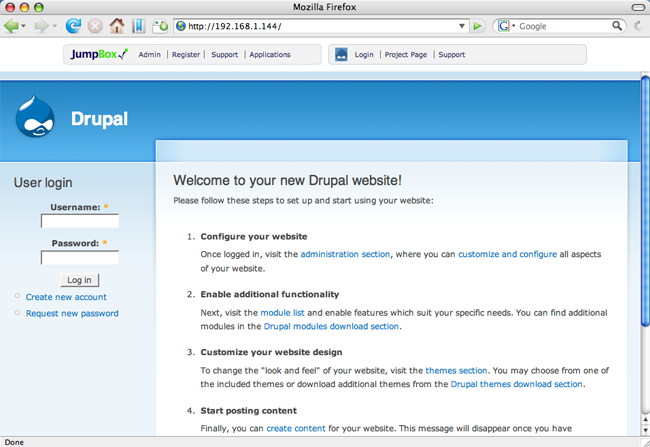Open the Project Page nav link
The image size is (650, 447).
click(x=406, y=55)
